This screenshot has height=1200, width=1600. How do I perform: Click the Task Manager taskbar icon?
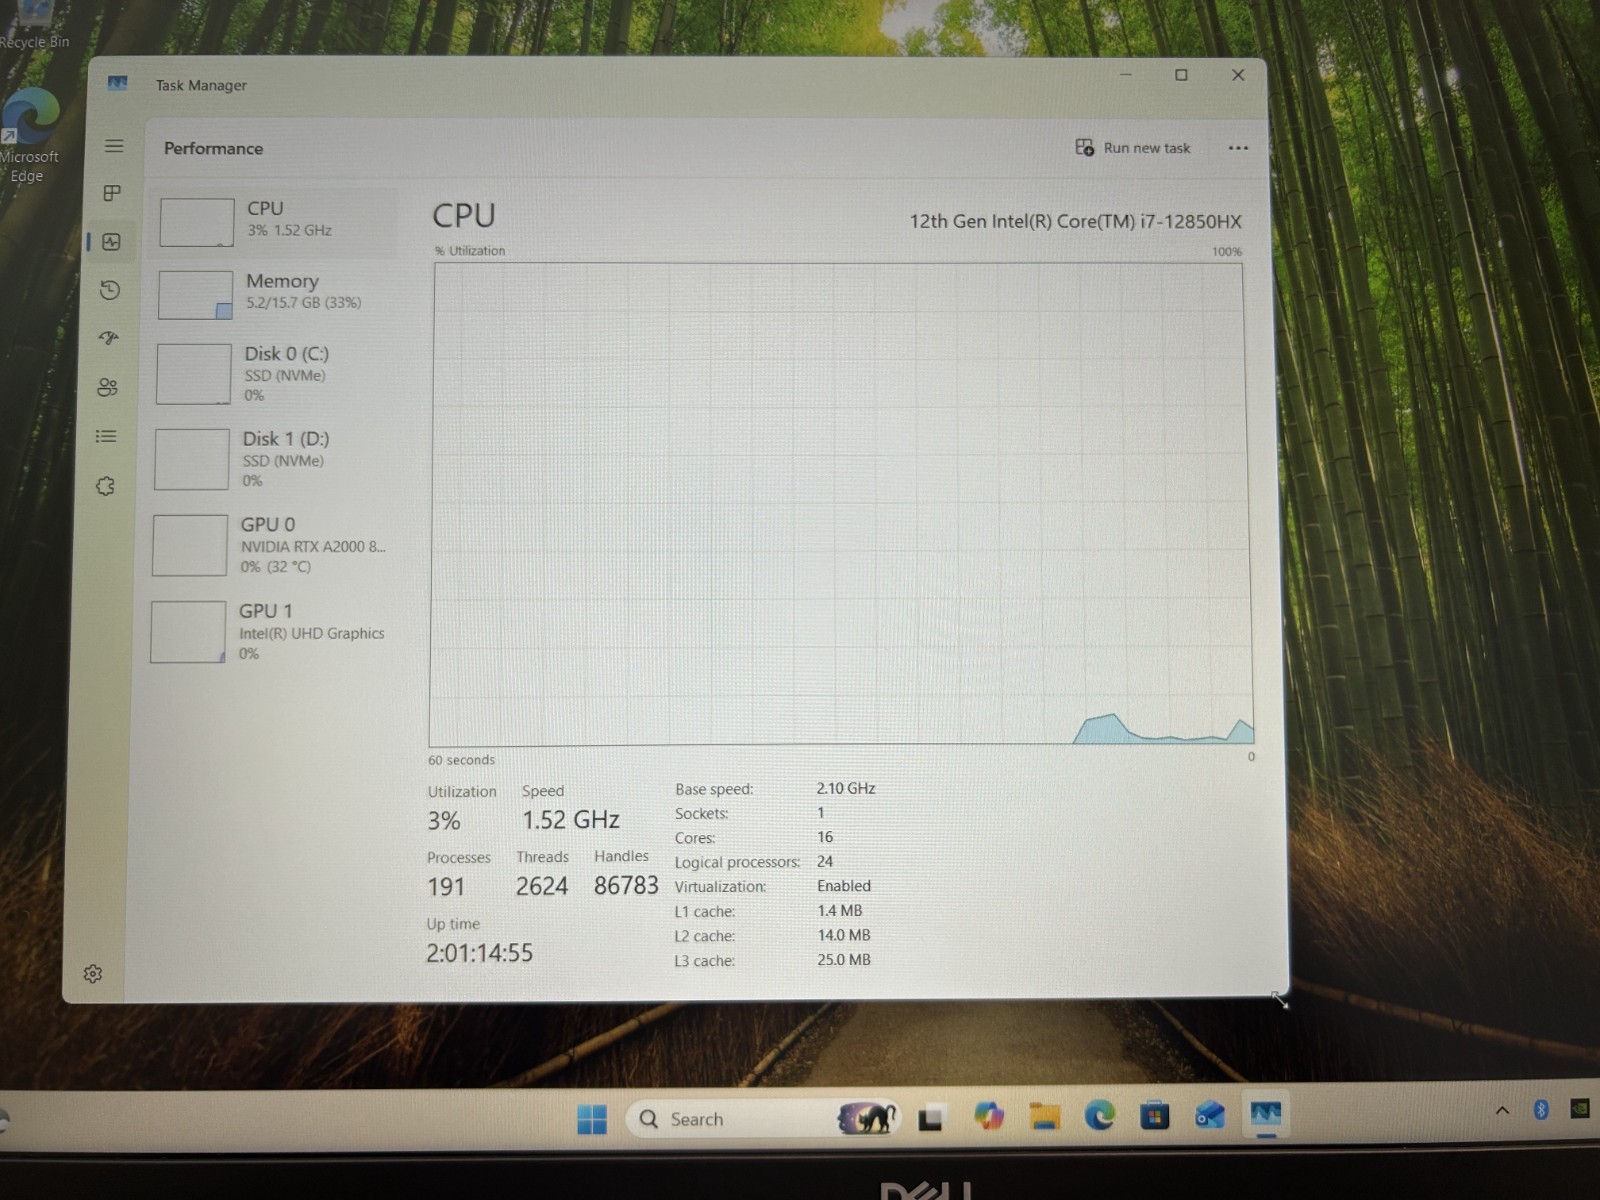(1266, 1114)
